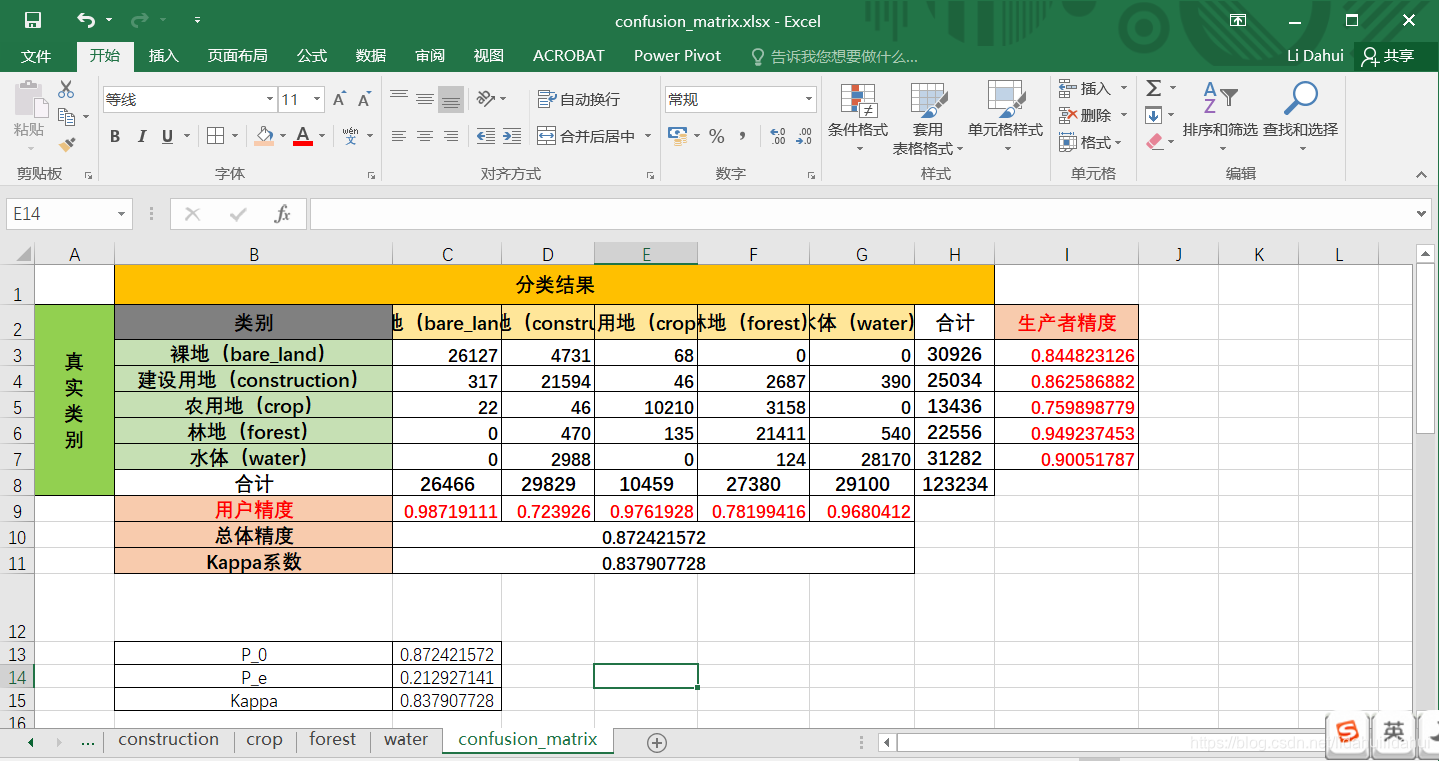The height and width of the screenshot is (761, 1439).
Task: Switch to the 公式 (Formulas) ribbon tab
Action: point(312,56)
